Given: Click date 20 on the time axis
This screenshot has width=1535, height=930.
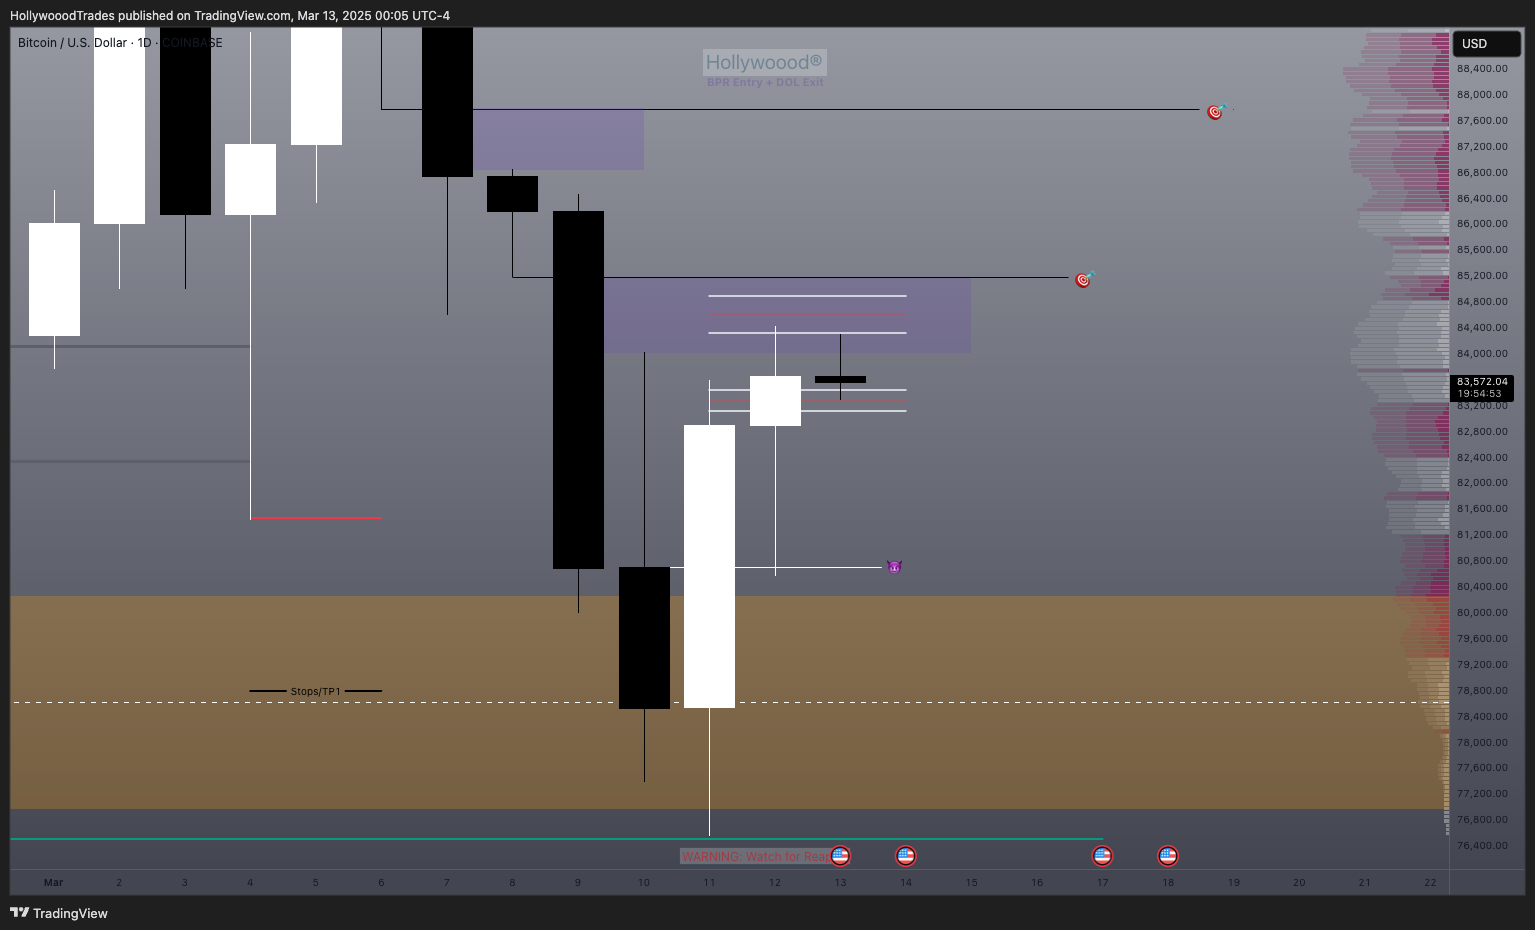Looking at the screenshot, I should [1299, 882].
